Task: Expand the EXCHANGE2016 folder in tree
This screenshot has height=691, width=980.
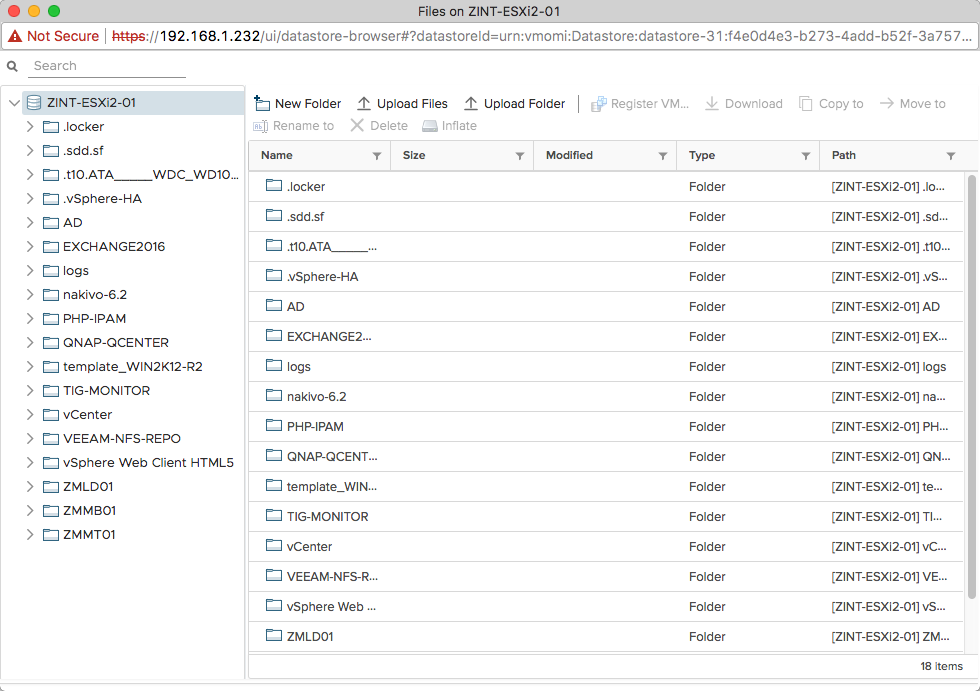Action: [x=29, y=247]
